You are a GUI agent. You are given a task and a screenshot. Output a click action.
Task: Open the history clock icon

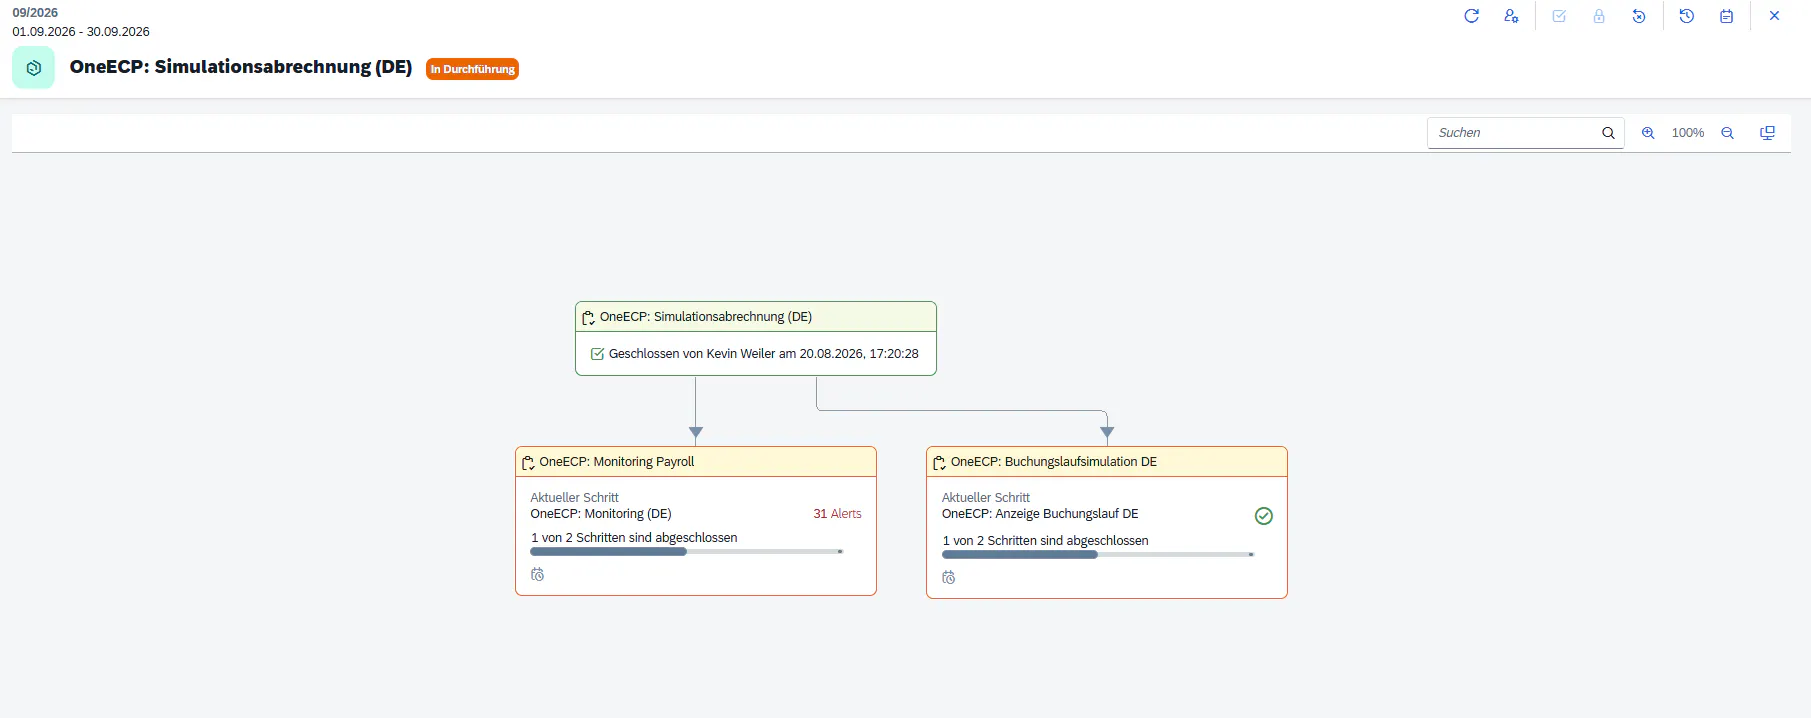[1687, 16]
